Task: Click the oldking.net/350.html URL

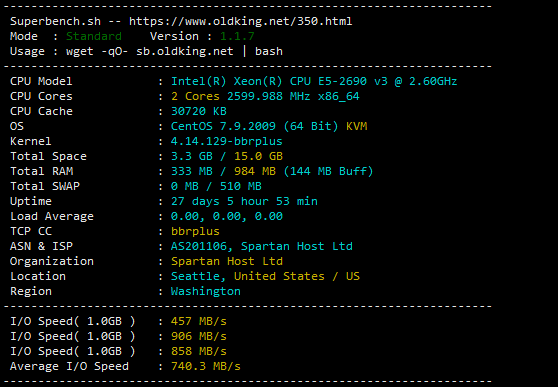Action: point(241,21)
